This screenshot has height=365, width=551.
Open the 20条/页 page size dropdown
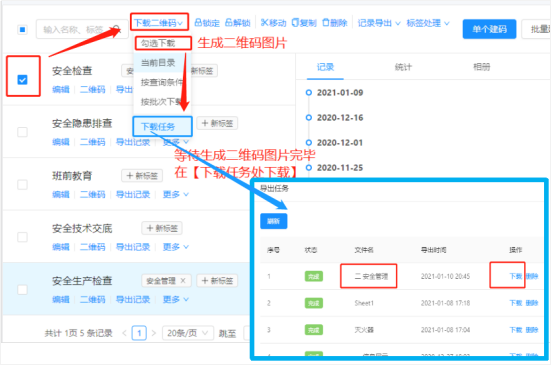[x=188, y=333]
